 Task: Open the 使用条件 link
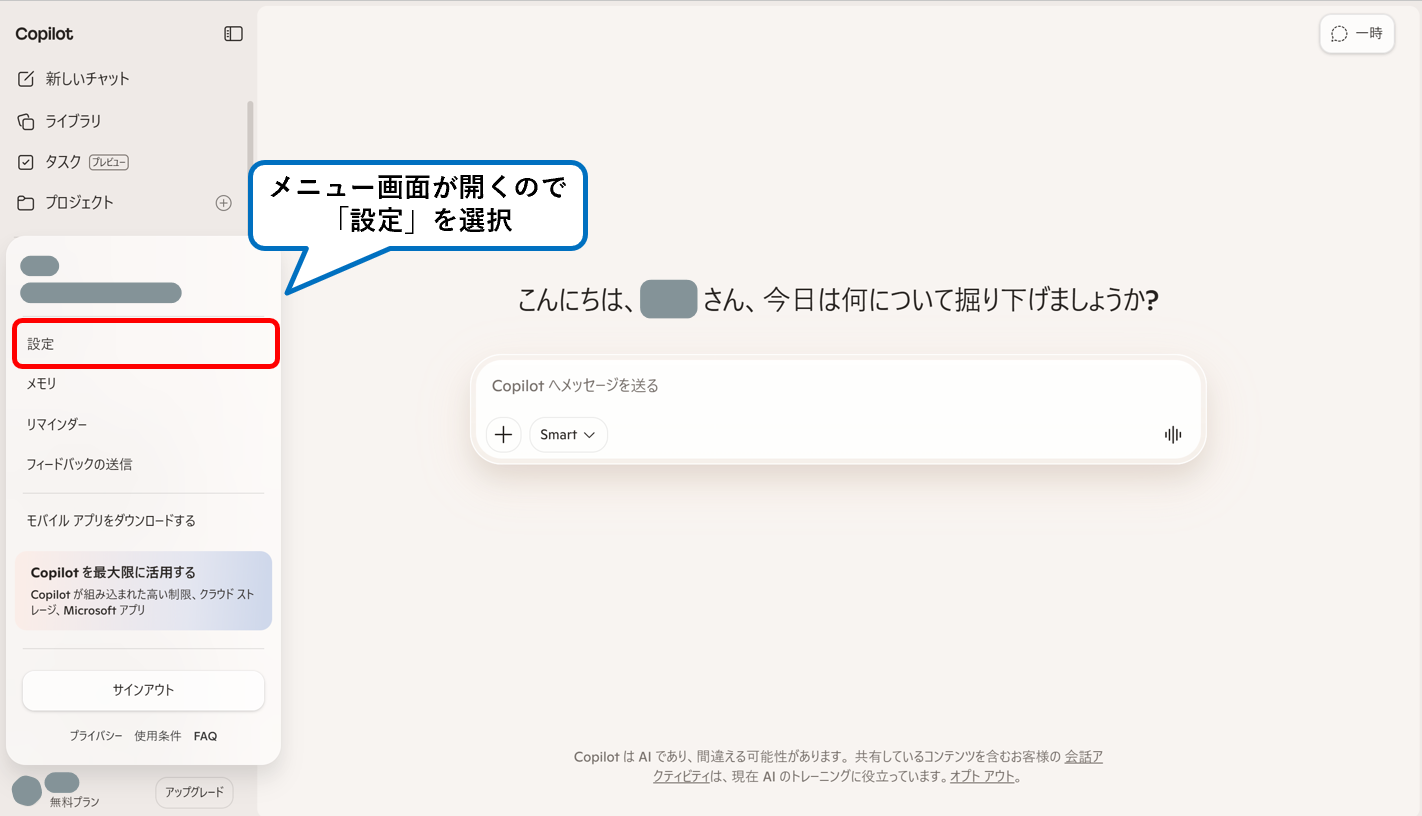pos(158,736)
